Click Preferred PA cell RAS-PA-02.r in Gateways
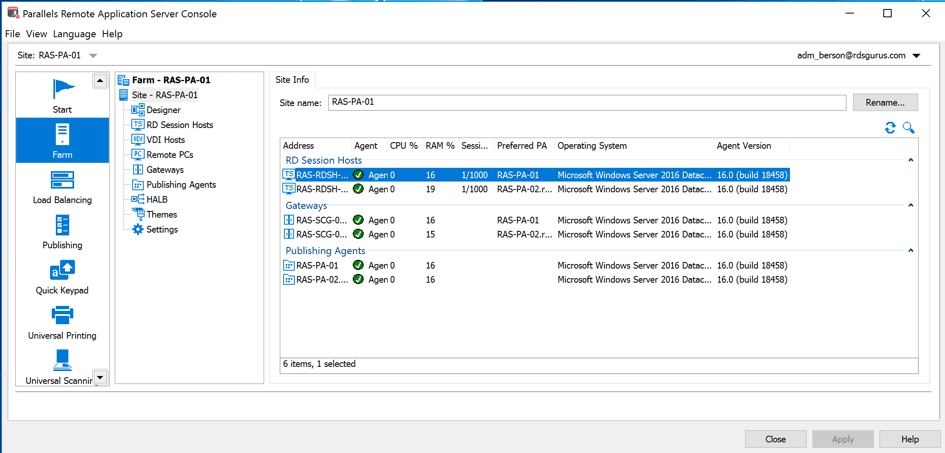This screenshot has height=453, width=945. click(523, 234)
